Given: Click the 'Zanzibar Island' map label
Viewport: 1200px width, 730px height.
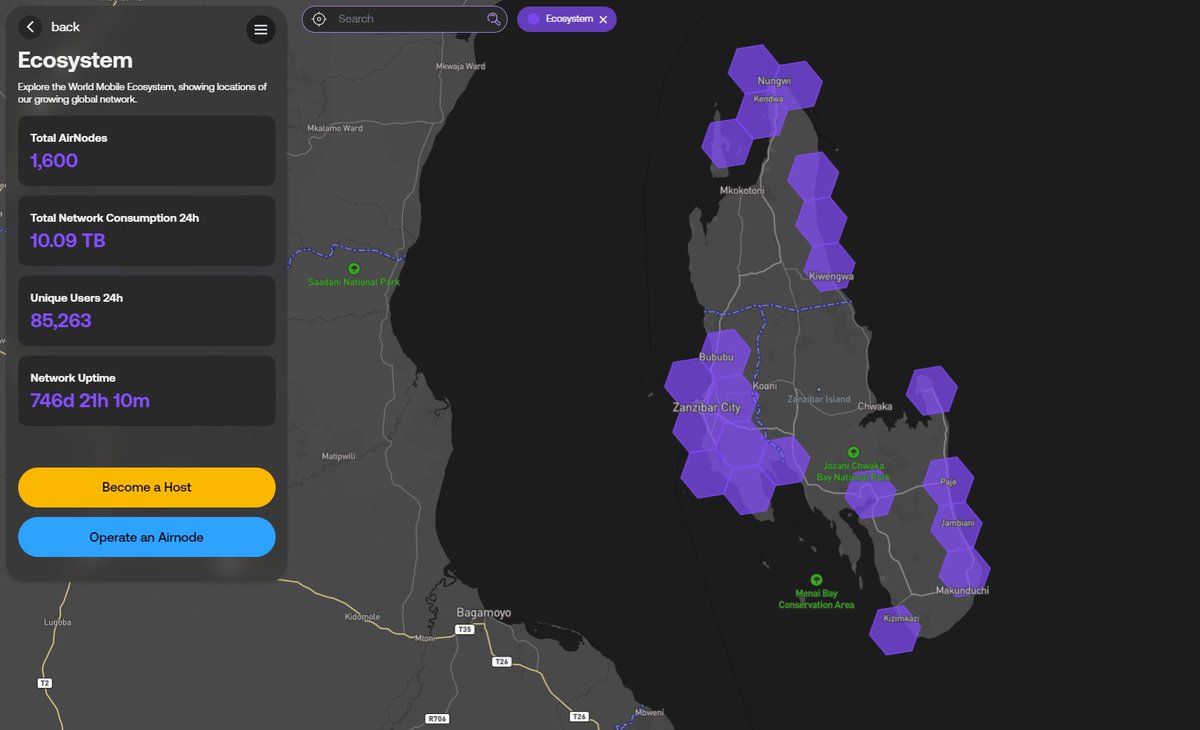Looking at the screenshot, I should click(x=819, y=399).
